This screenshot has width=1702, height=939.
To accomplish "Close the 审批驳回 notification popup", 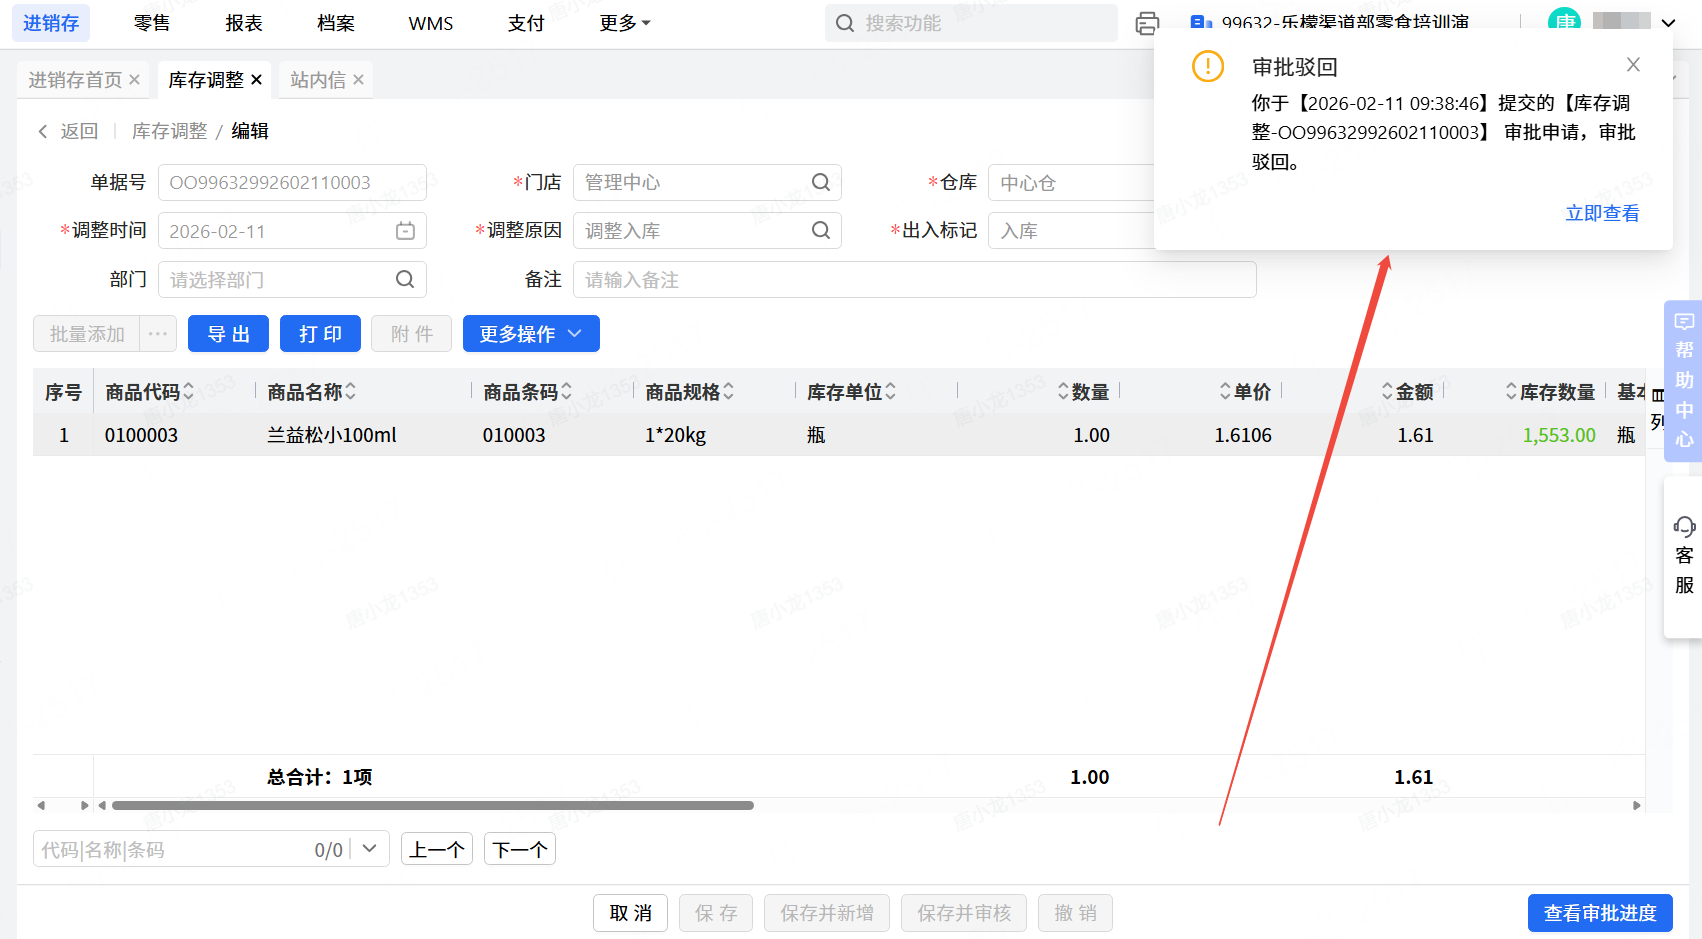I will 1633,65.
